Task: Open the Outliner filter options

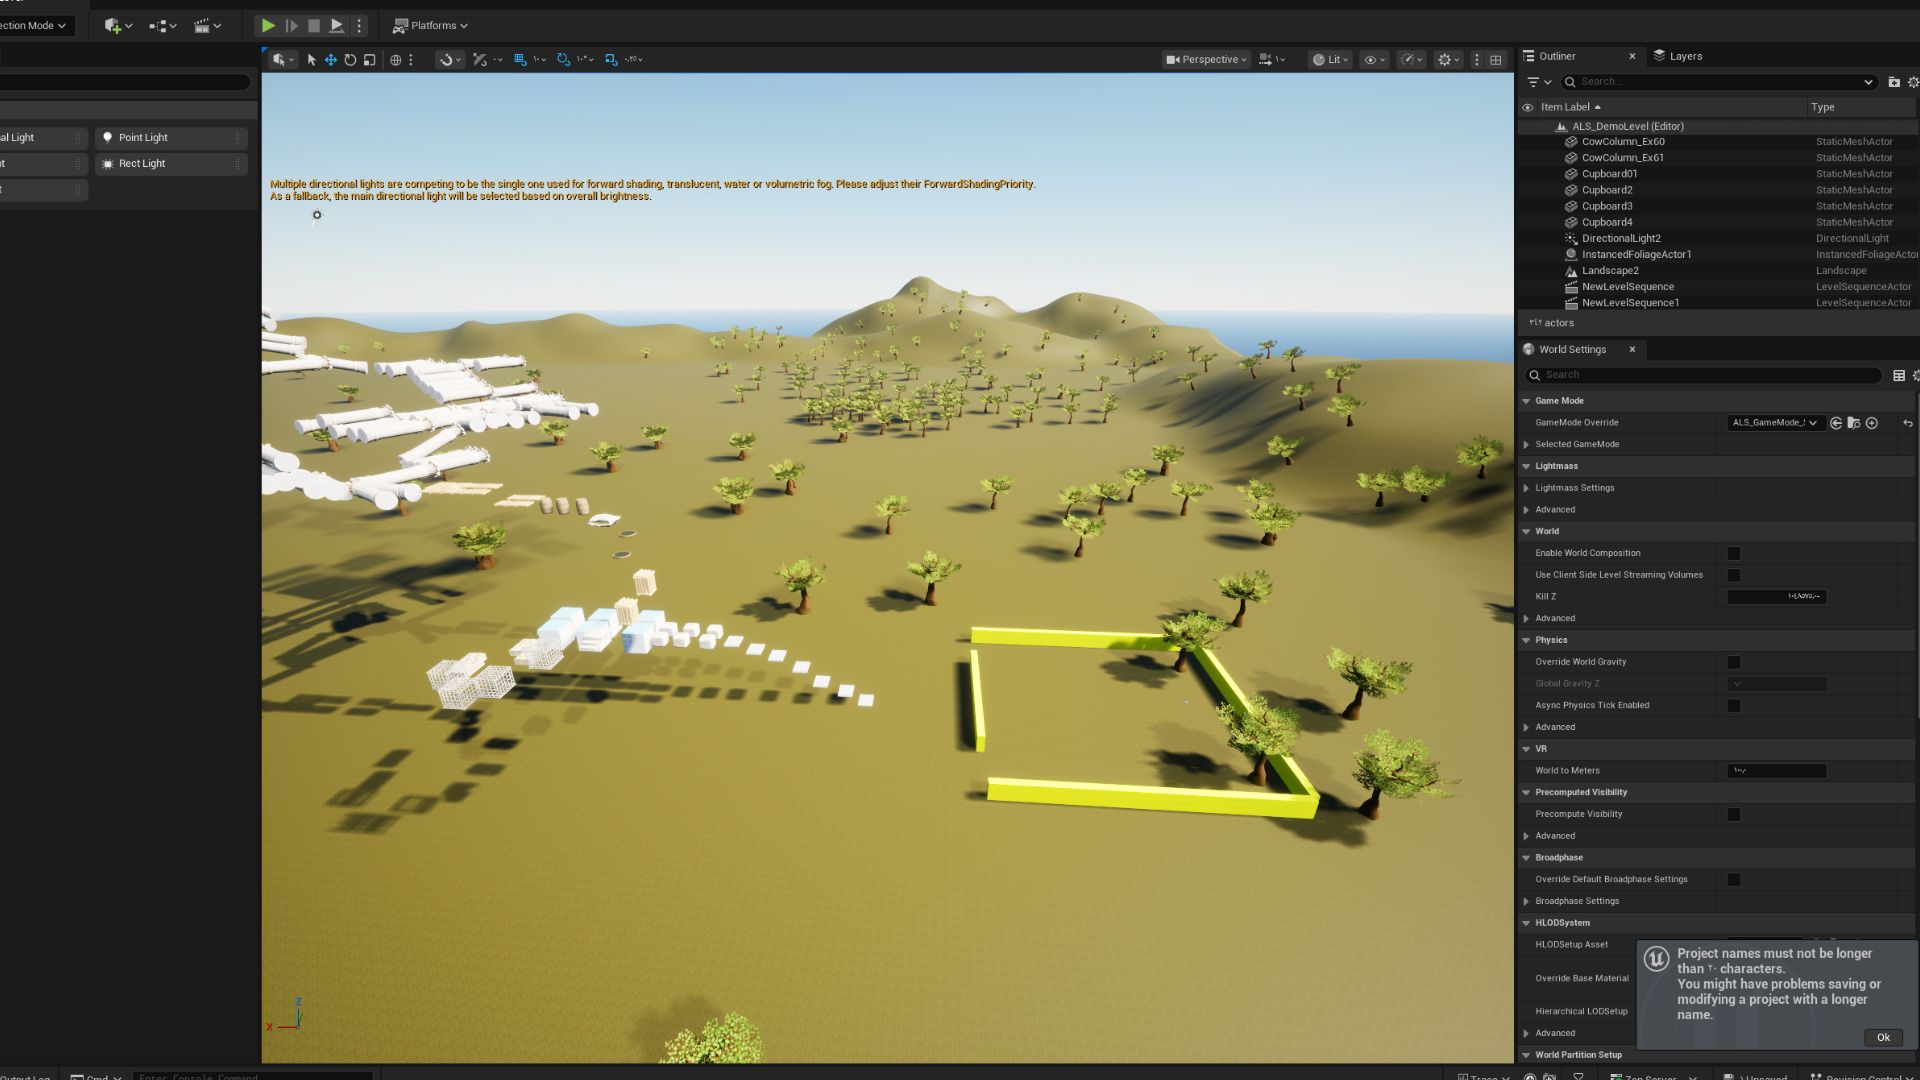Action: pyautogui.click(x=1539, y=82)
